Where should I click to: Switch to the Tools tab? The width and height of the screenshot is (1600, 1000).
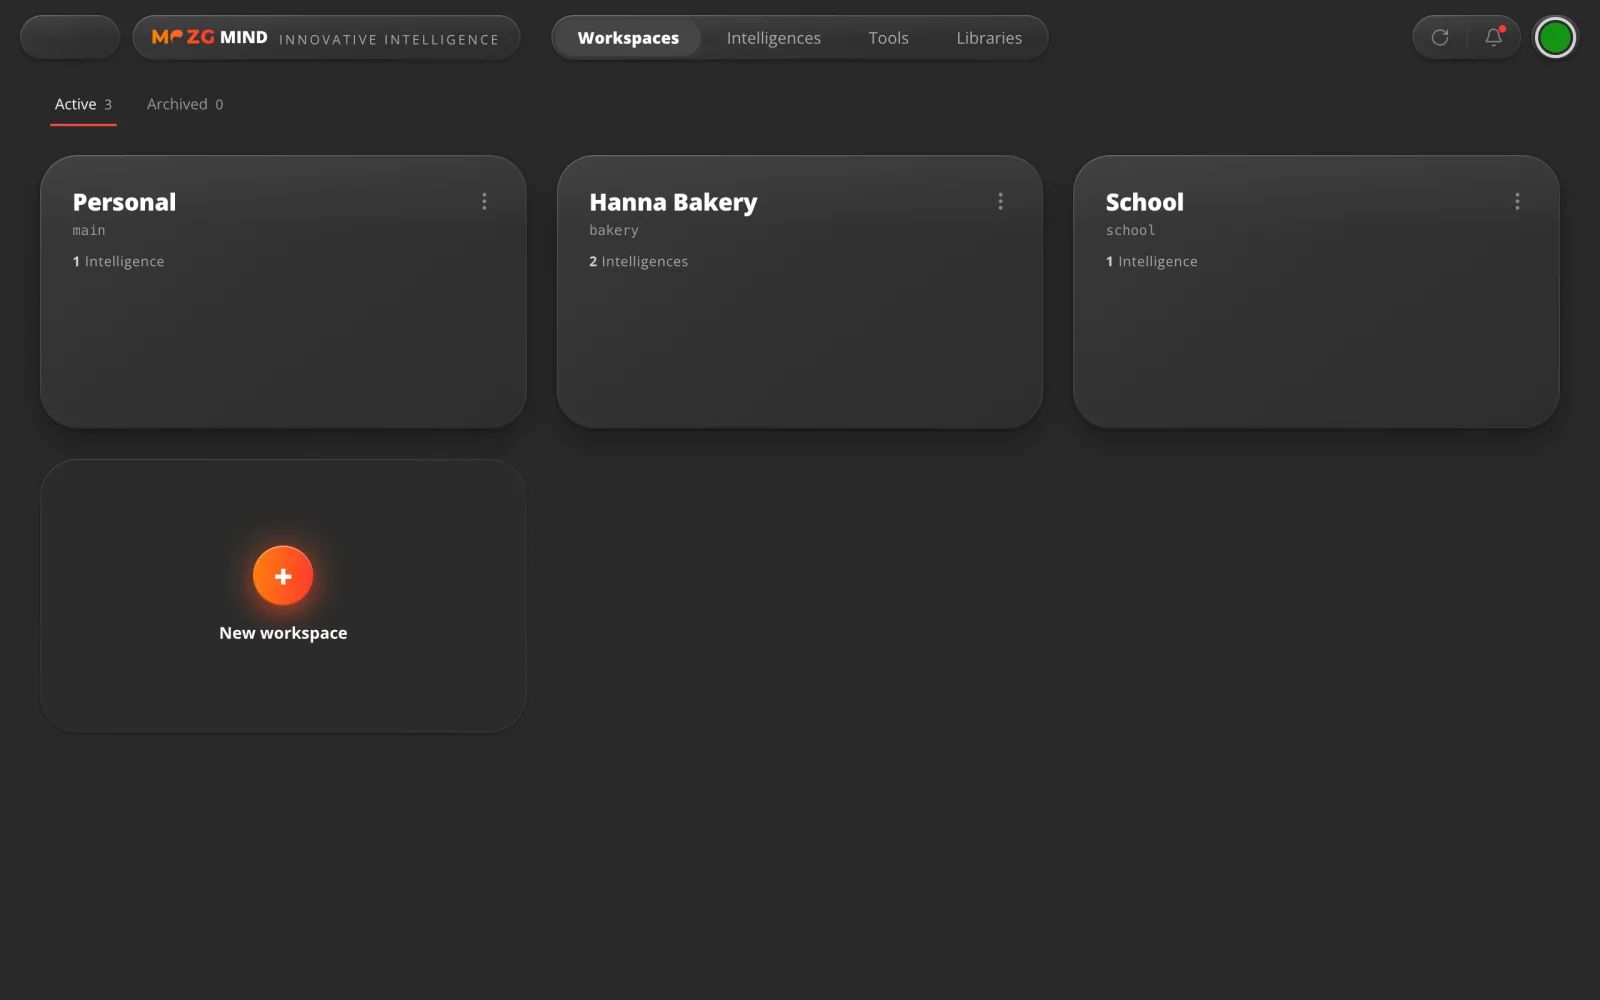point(888,38)
